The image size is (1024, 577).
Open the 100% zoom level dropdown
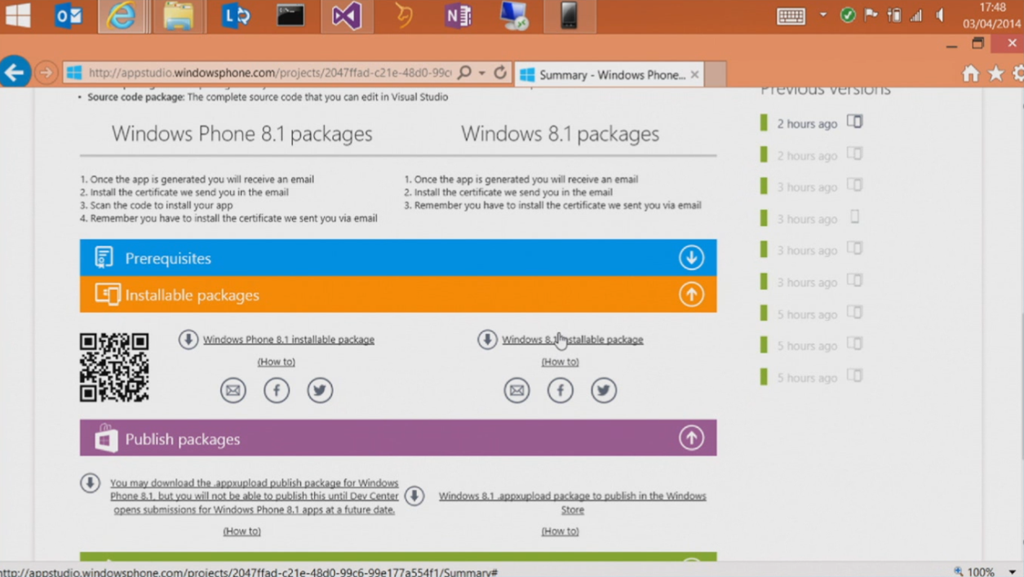[1012, 572]
